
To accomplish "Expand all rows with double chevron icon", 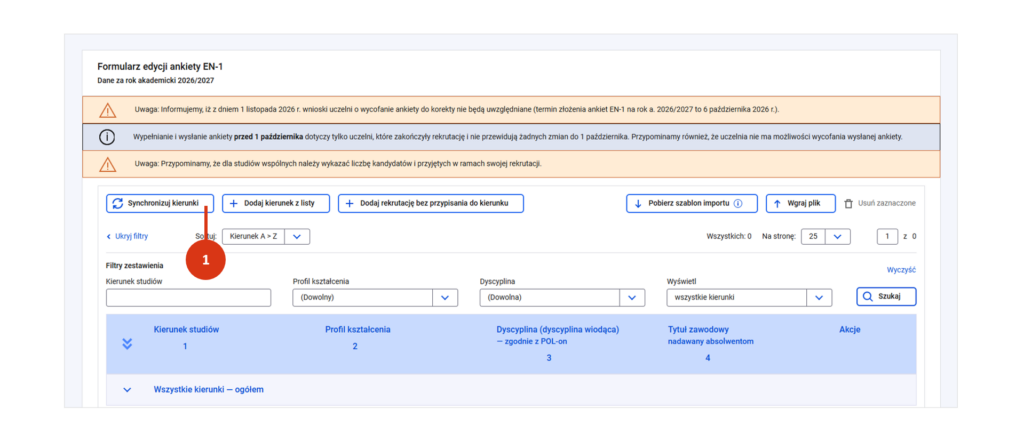I will tap(127, 344).
